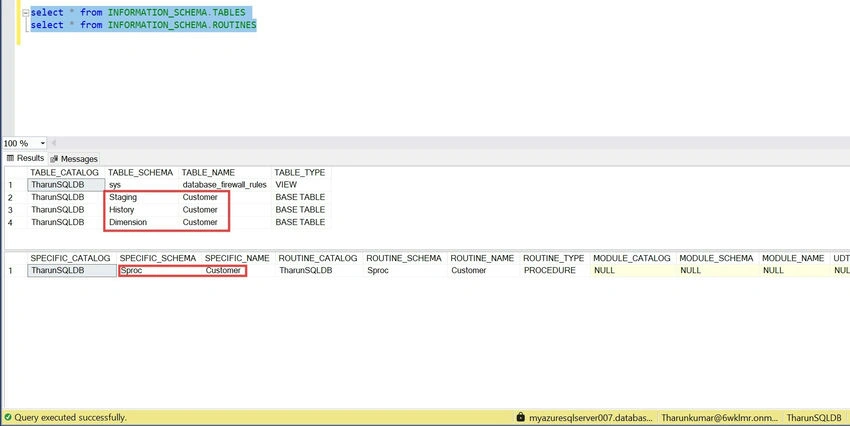Image resolution: width=850 pixels, height=426 pixels.
Task: Select the SPECIFIC_CATALOG column header
Action: point(70,258)
